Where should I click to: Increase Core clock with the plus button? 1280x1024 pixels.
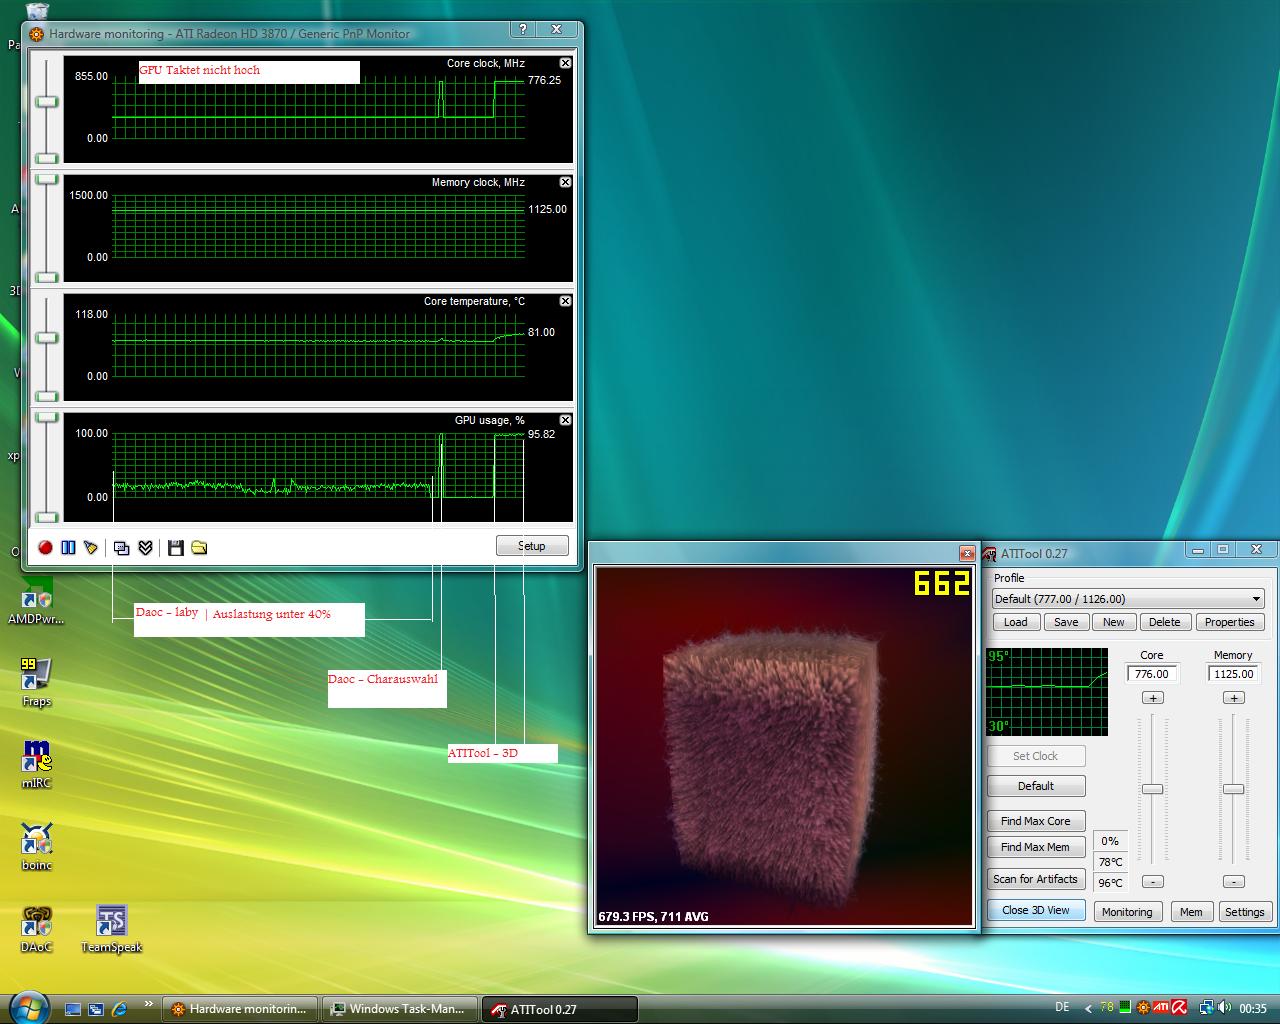pos(1152,698)
